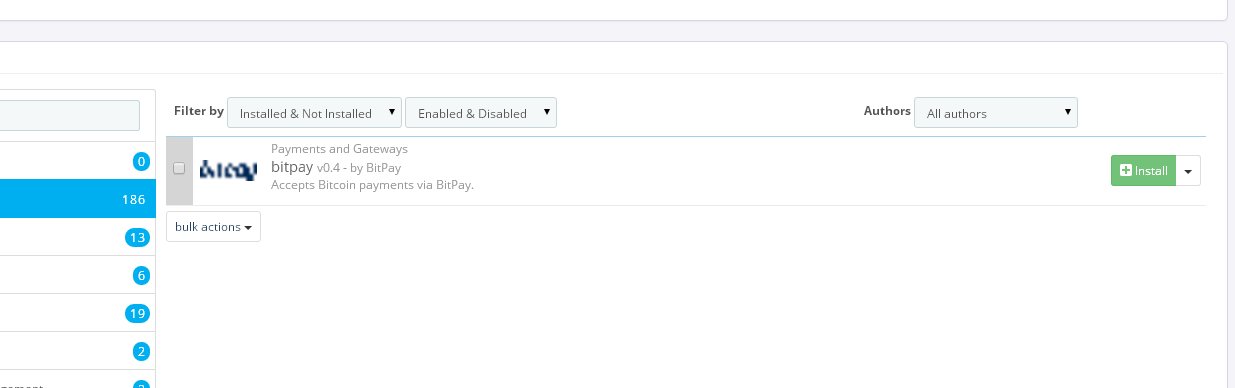Tick the bitpay module checkbox
This screenshot has height=388, width=1235.
click(x=179, y=168)
